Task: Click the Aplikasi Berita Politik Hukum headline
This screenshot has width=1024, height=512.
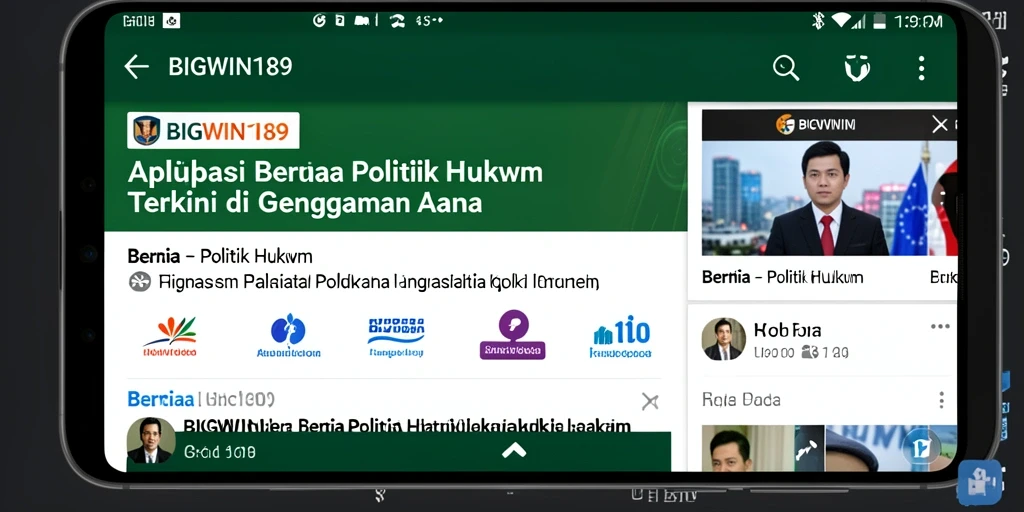Action: tap(335, 187)
